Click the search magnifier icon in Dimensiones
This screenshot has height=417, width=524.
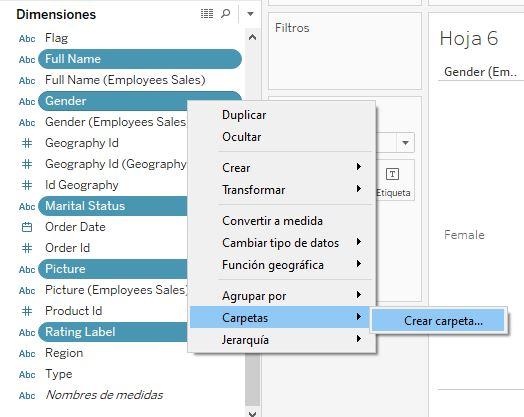pyautogui.click(x=226, y=14)
